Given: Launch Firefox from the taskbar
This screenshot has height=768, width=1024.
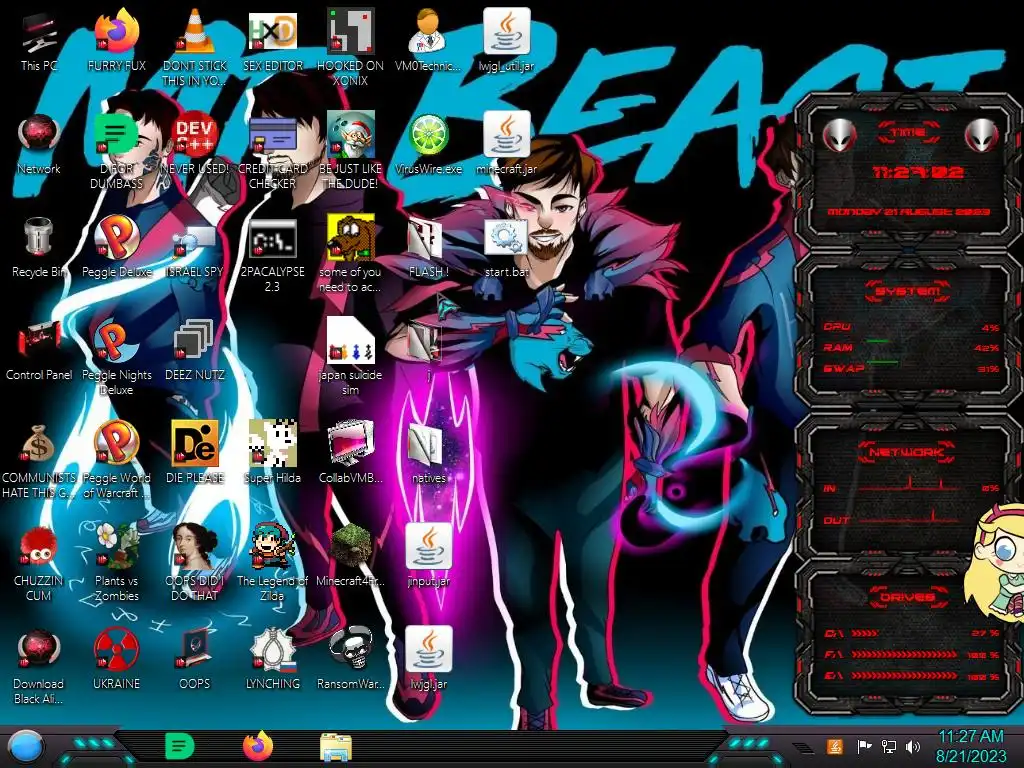Looking at the screenshot, I should pyautogui.click(x=258, y=746).
